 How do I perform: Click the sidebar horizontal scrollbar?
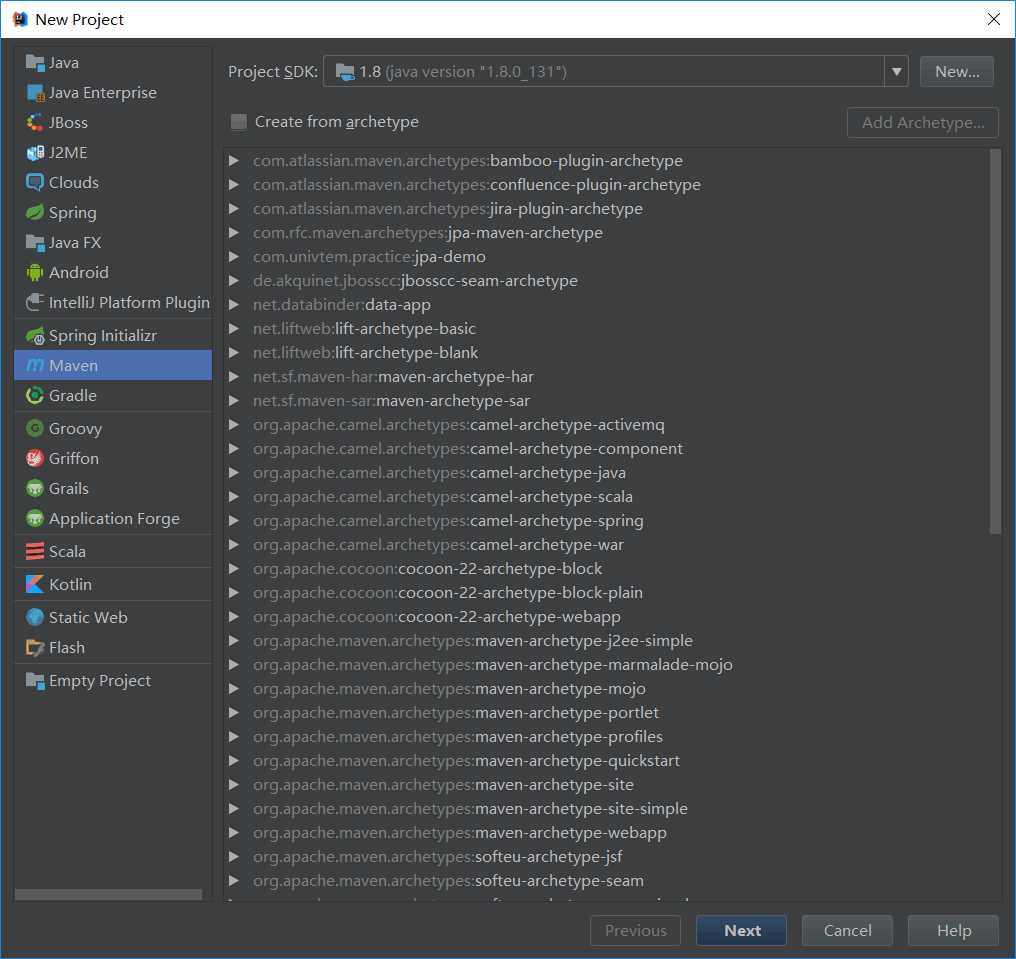(108, 894)
